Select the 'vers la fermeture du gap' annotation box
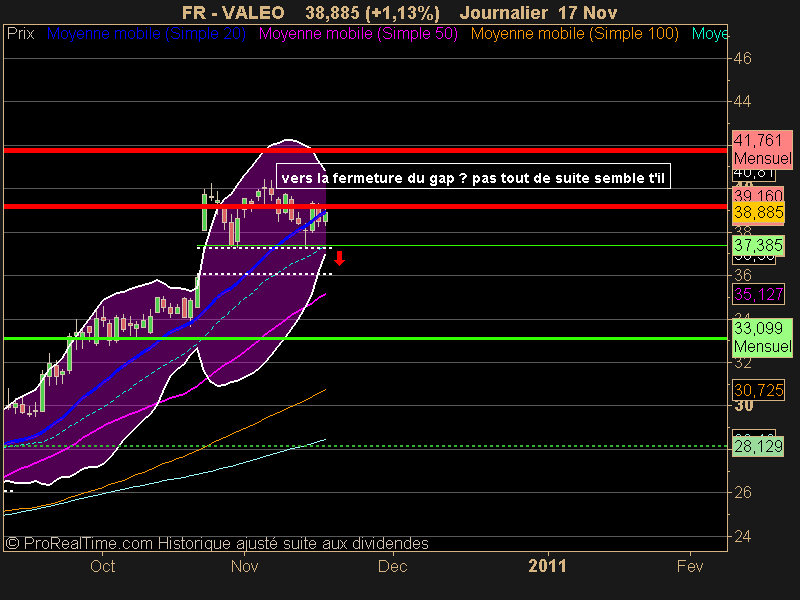This screenshot has height=600, width=800. click(x=473, y=177)
